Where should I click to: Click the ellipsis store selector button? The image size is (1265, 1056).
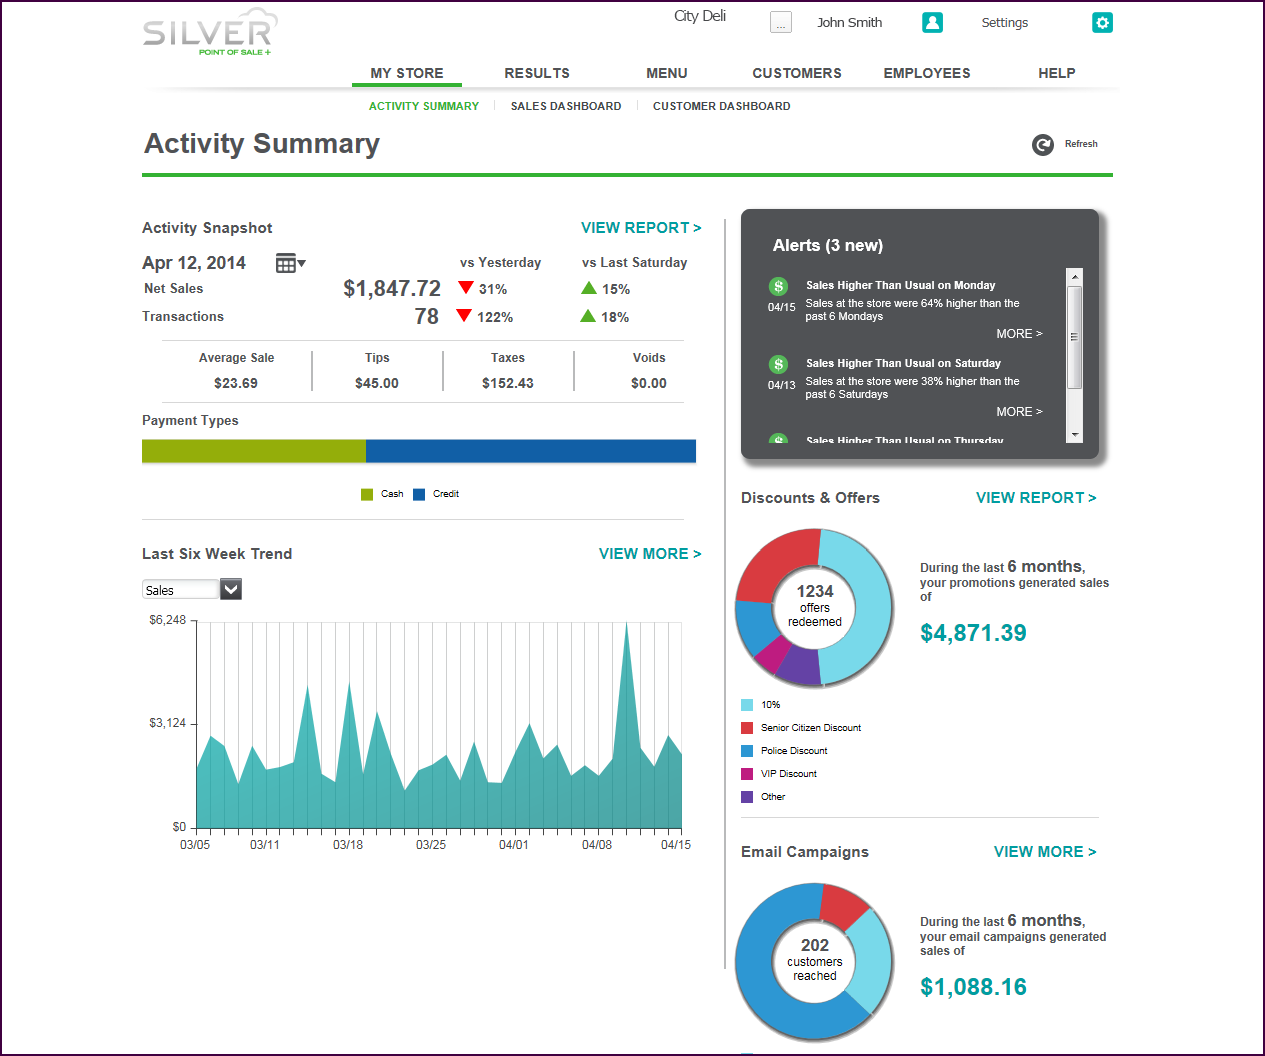pyautogui.click(x=781, y=23)
